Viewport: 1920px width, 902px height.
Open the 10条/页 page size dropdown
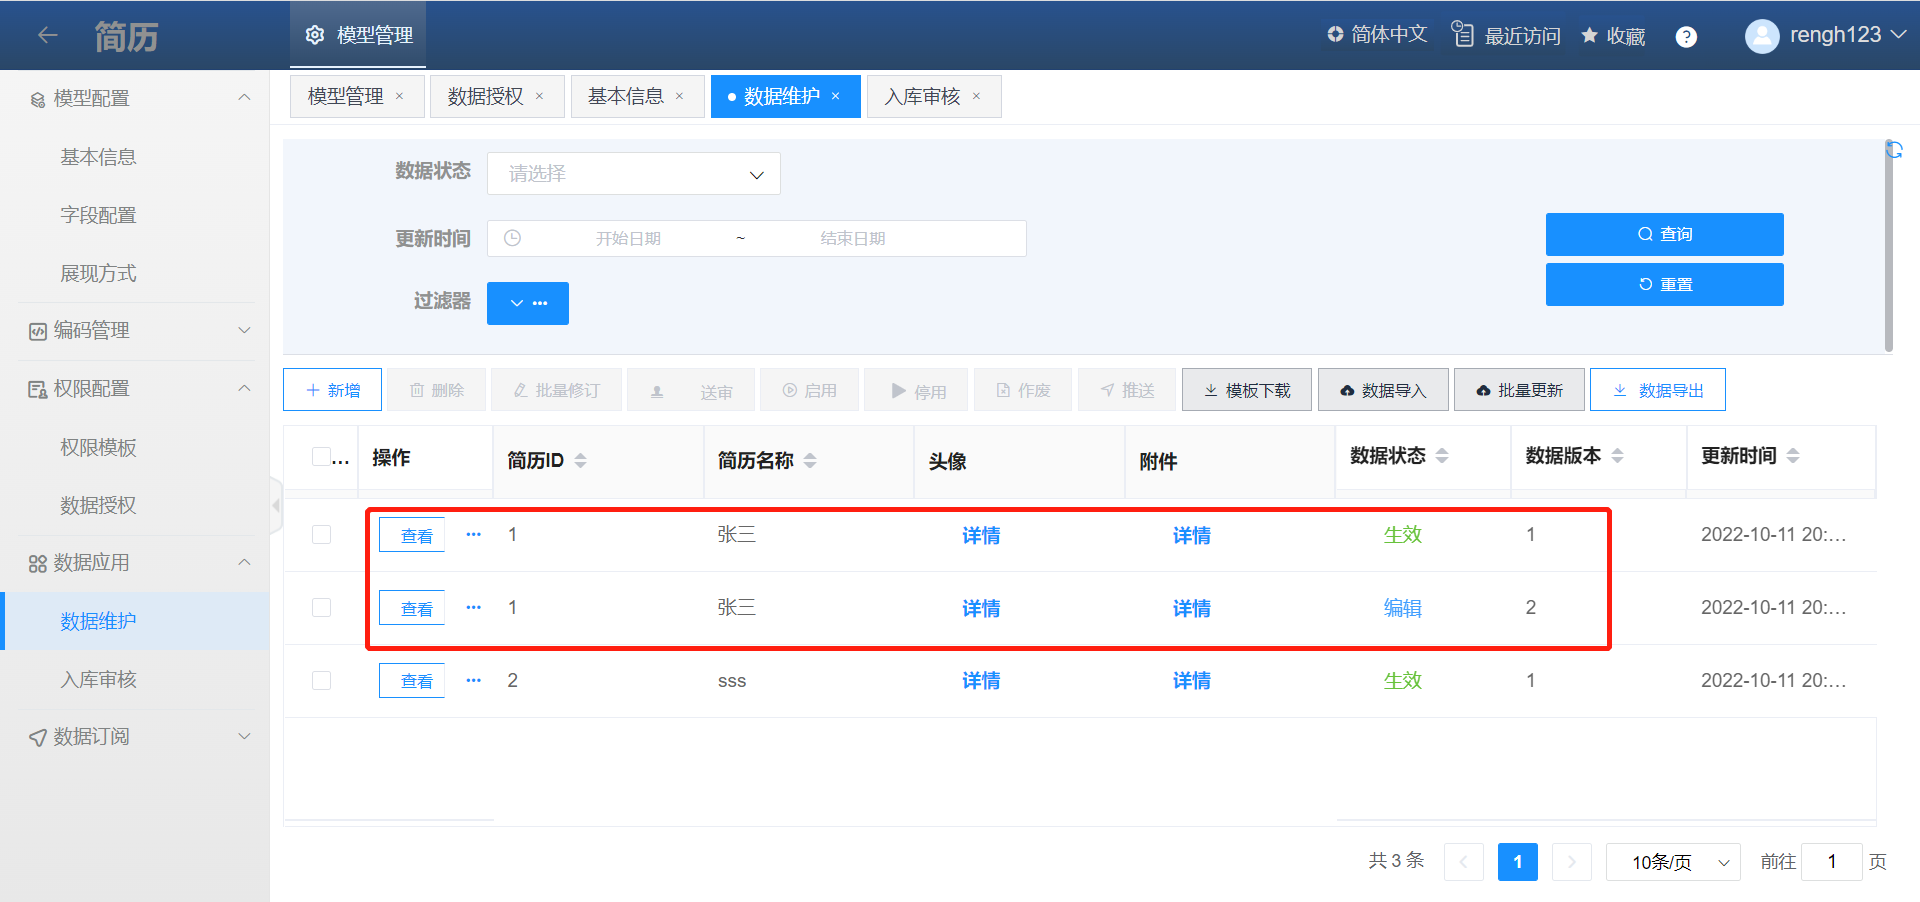[x=1672, y=862]
